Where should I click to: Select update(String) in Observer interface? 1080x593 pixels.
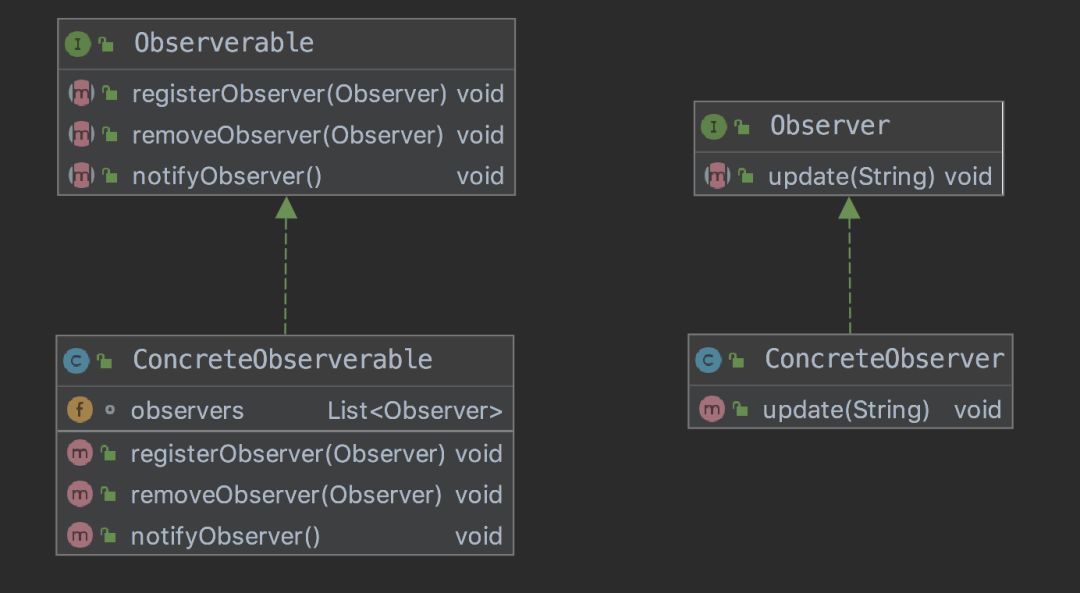(x=849, y=176)
